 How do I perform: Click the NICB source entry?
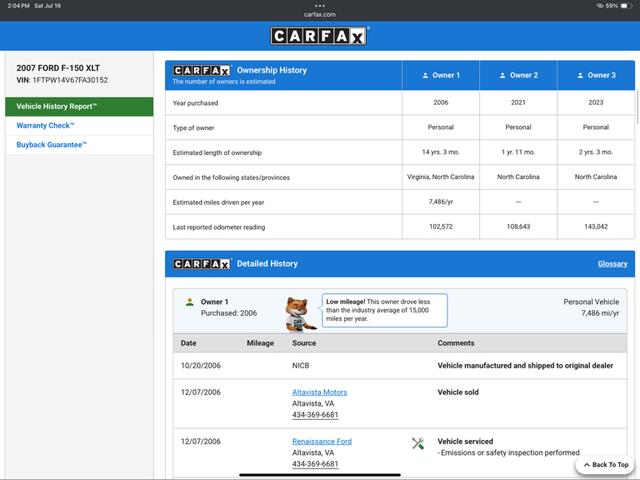click(301, 366)
